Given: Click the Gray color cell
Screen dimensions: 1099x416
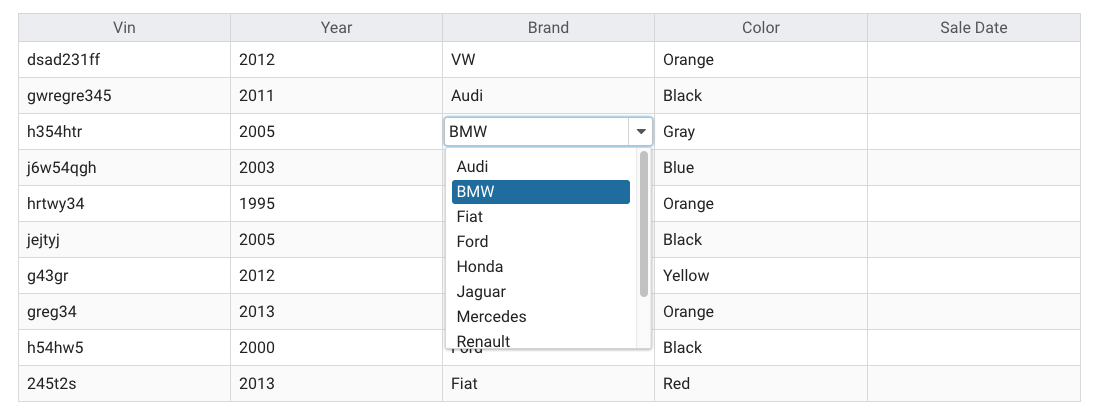Looking at the screenshot, I should 761,132.
